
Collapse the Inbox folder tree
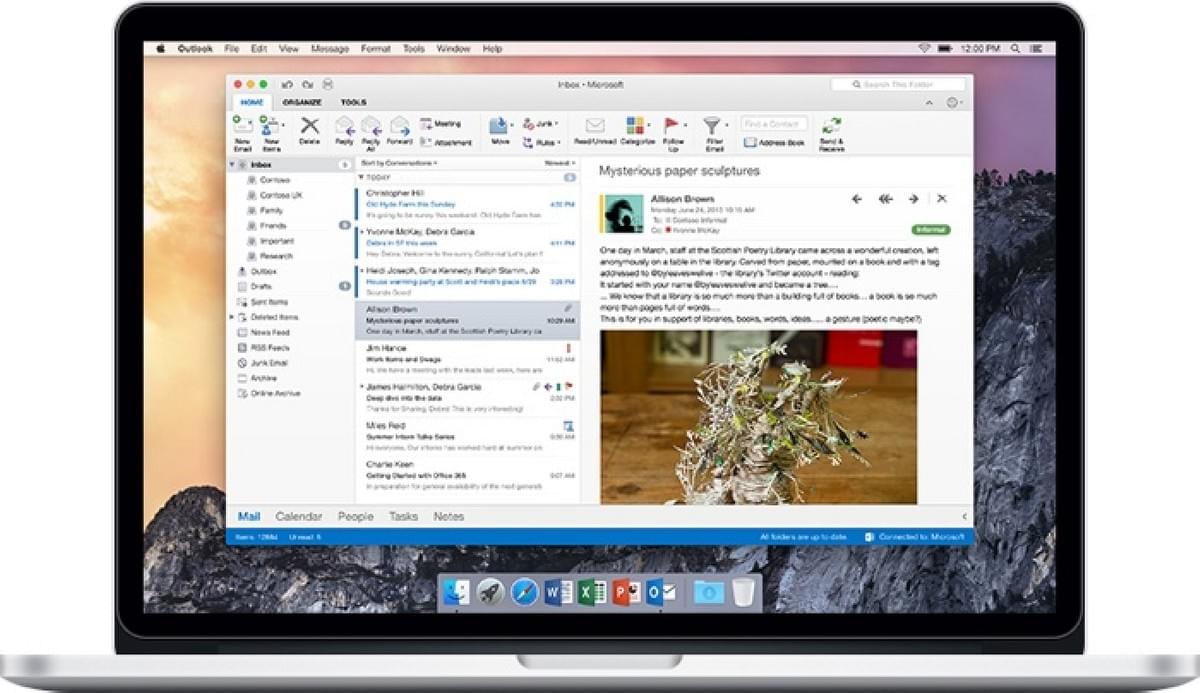point(234,163)
